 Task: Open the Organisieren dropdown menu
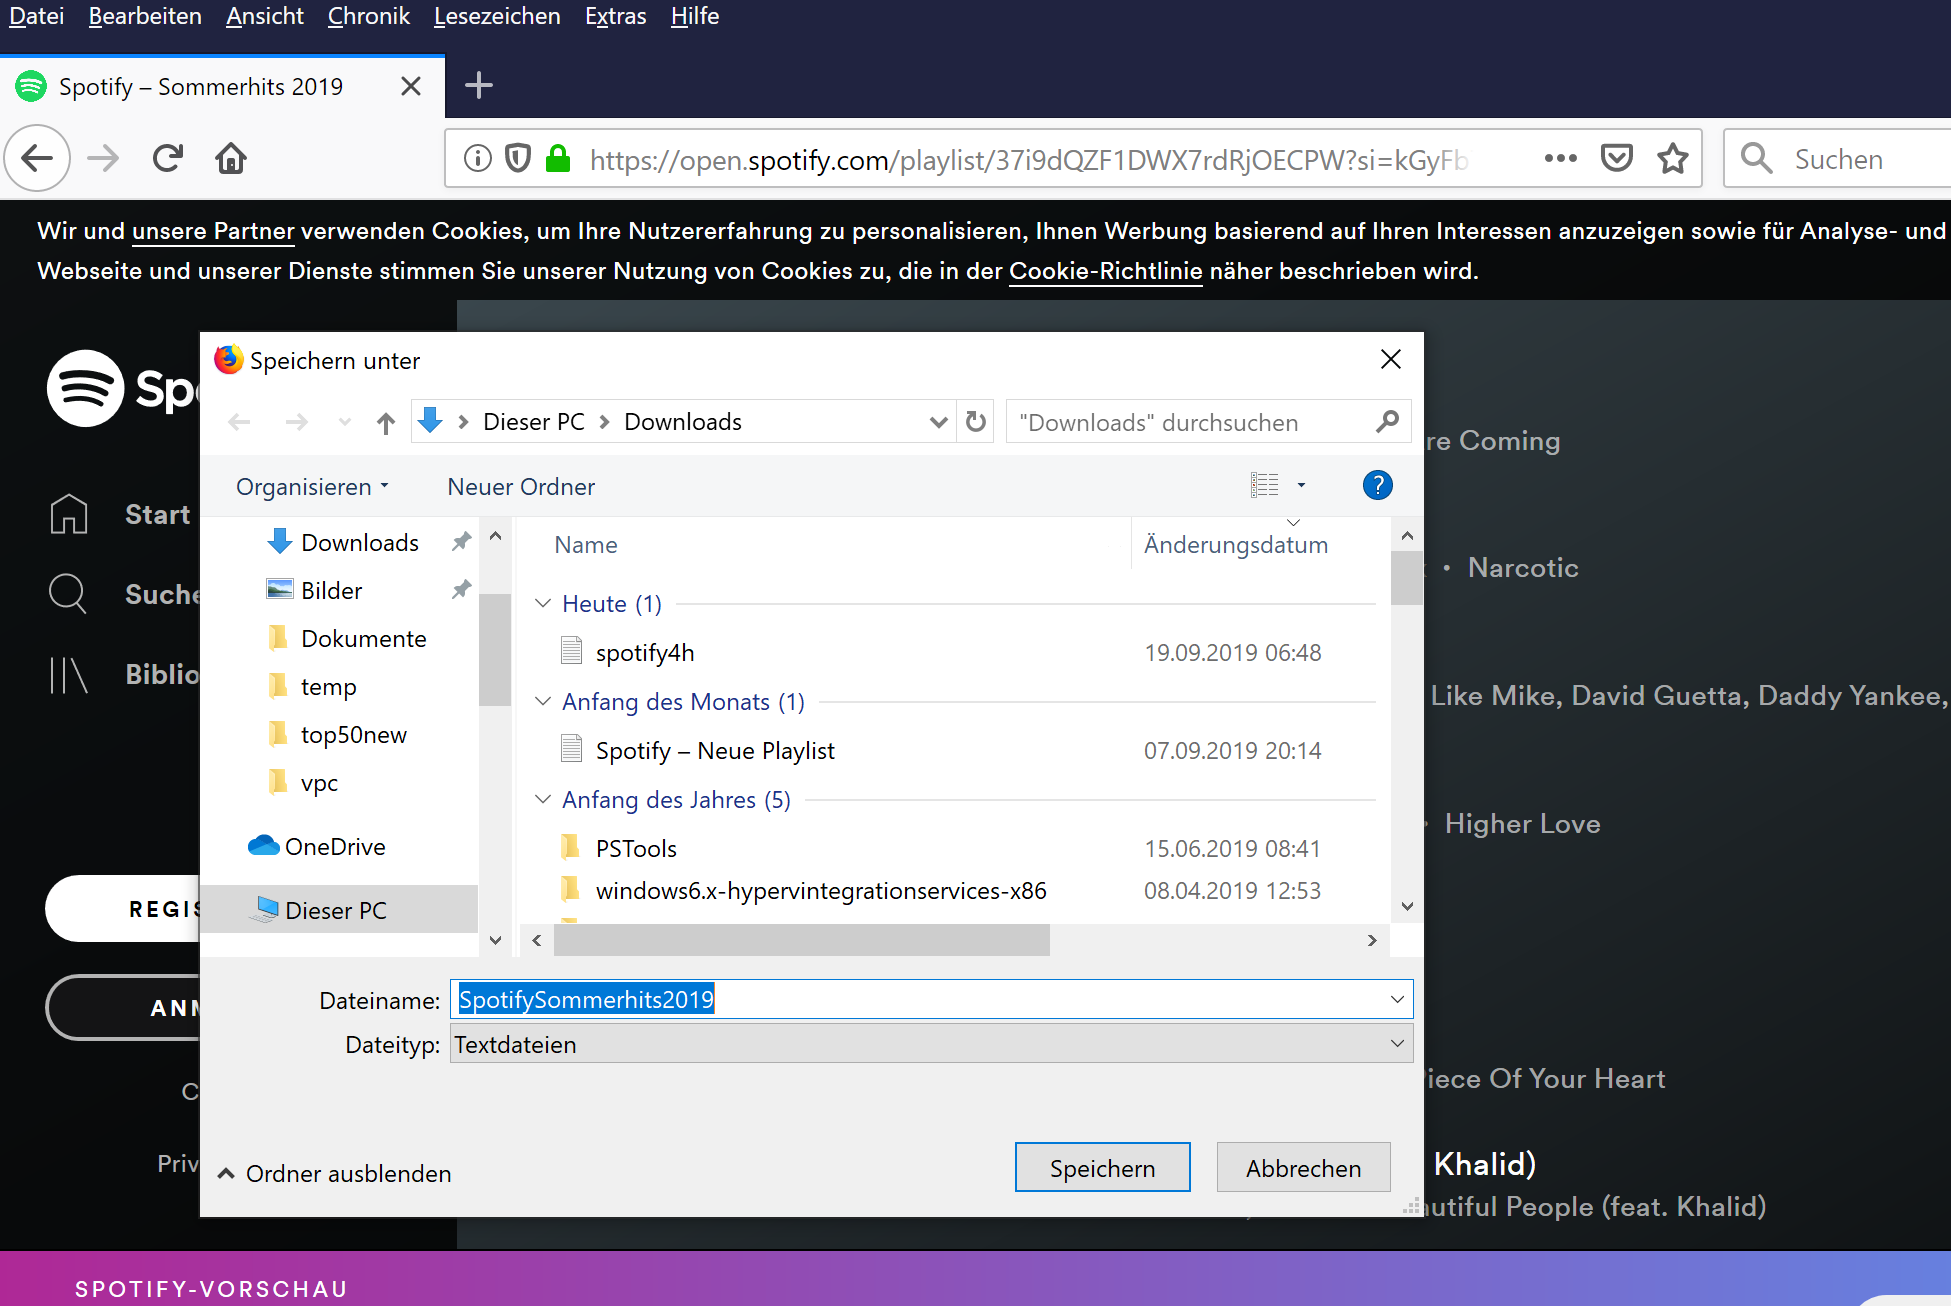click(312, 486)
